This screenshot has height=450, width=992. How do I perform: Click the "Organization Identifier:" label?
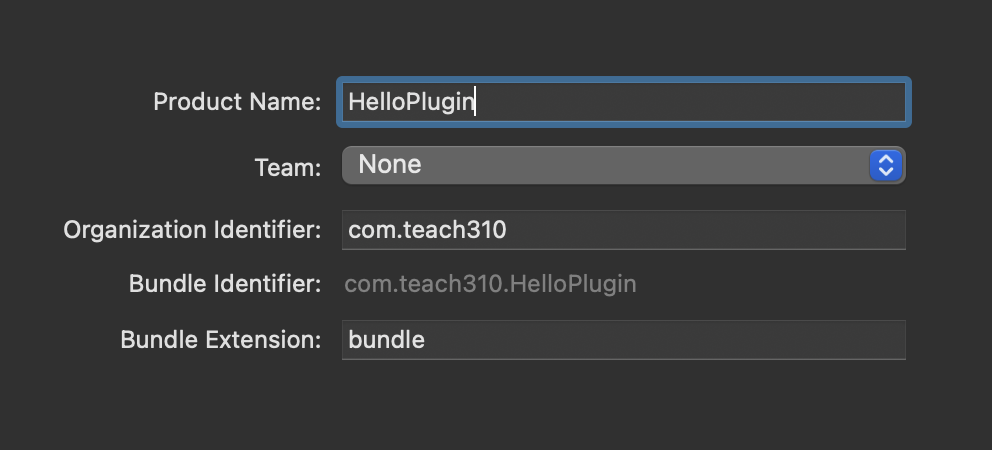[192, 230]
